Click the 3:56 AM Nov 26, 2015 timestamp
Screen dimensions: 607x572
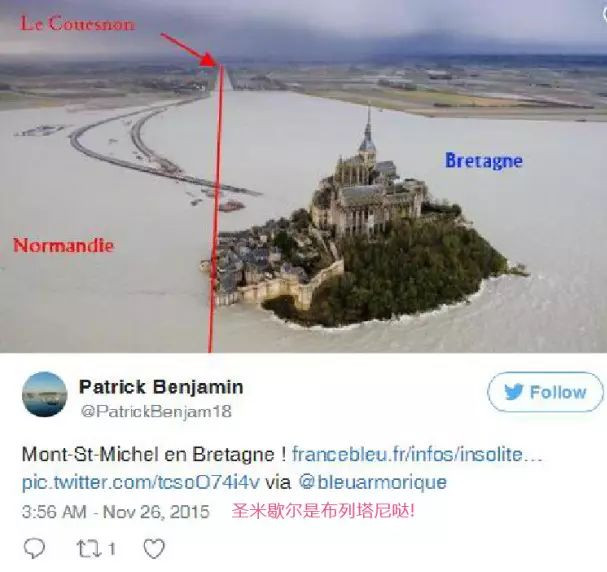click(116, 512)
